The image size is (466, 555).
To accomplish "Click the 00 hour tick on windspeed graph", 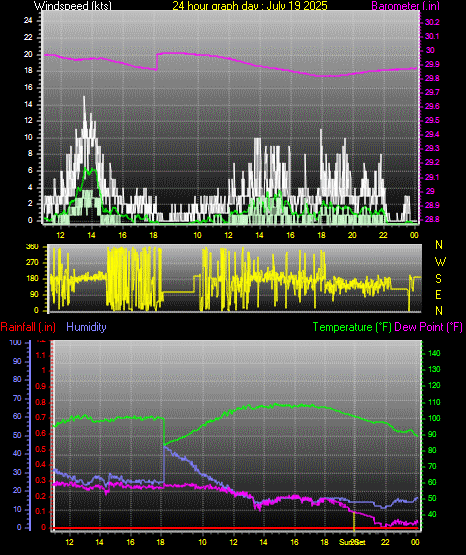I will (414, 235).
